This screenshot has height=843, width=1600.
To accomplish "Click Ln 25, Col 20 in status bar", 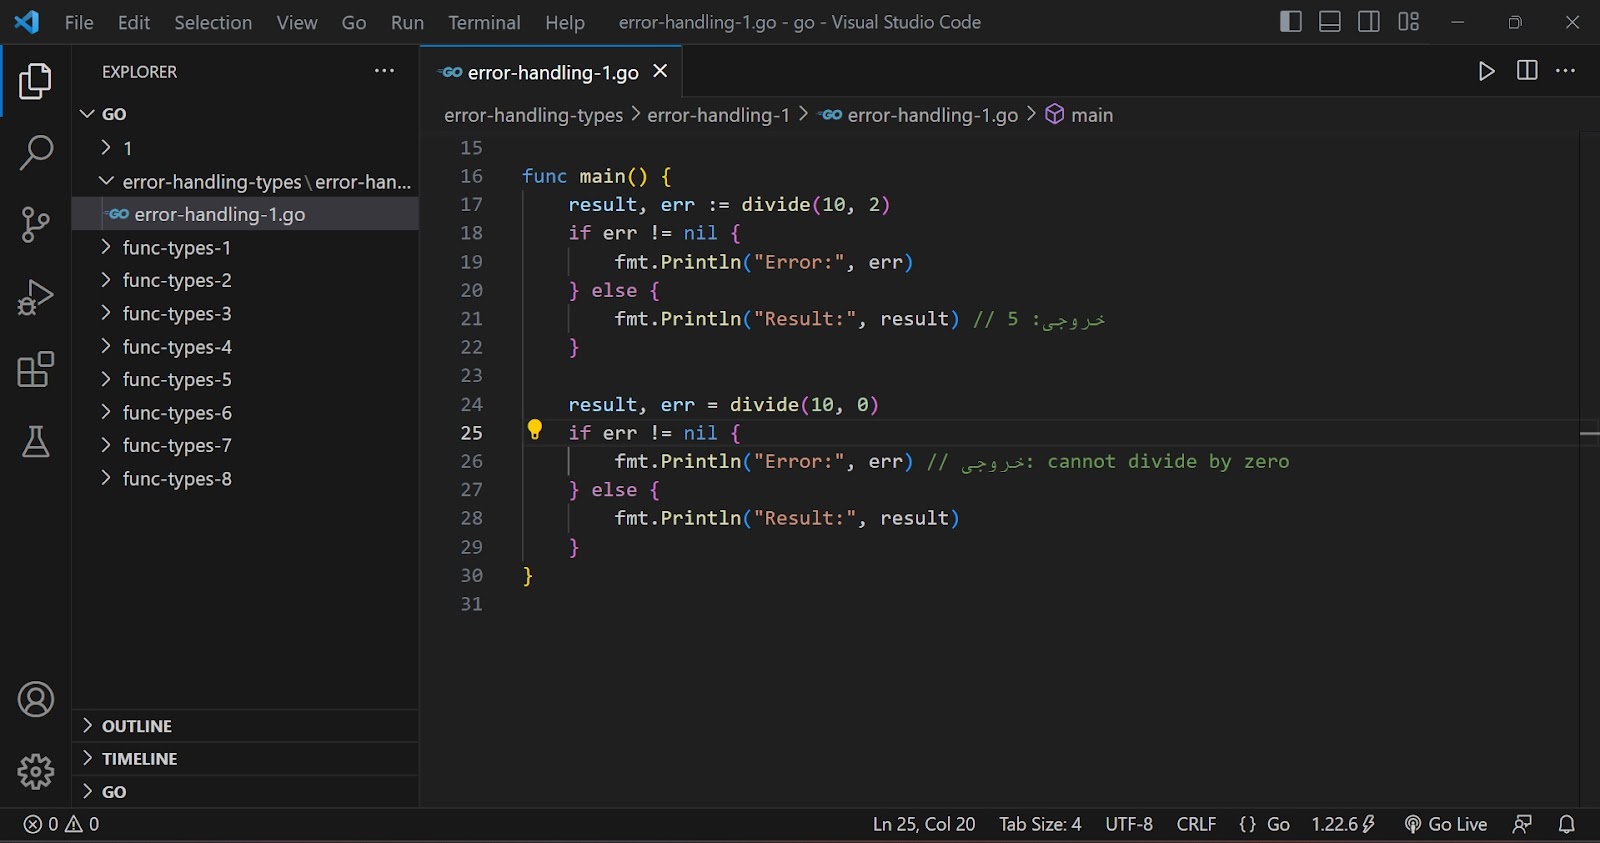I will 924,824.
